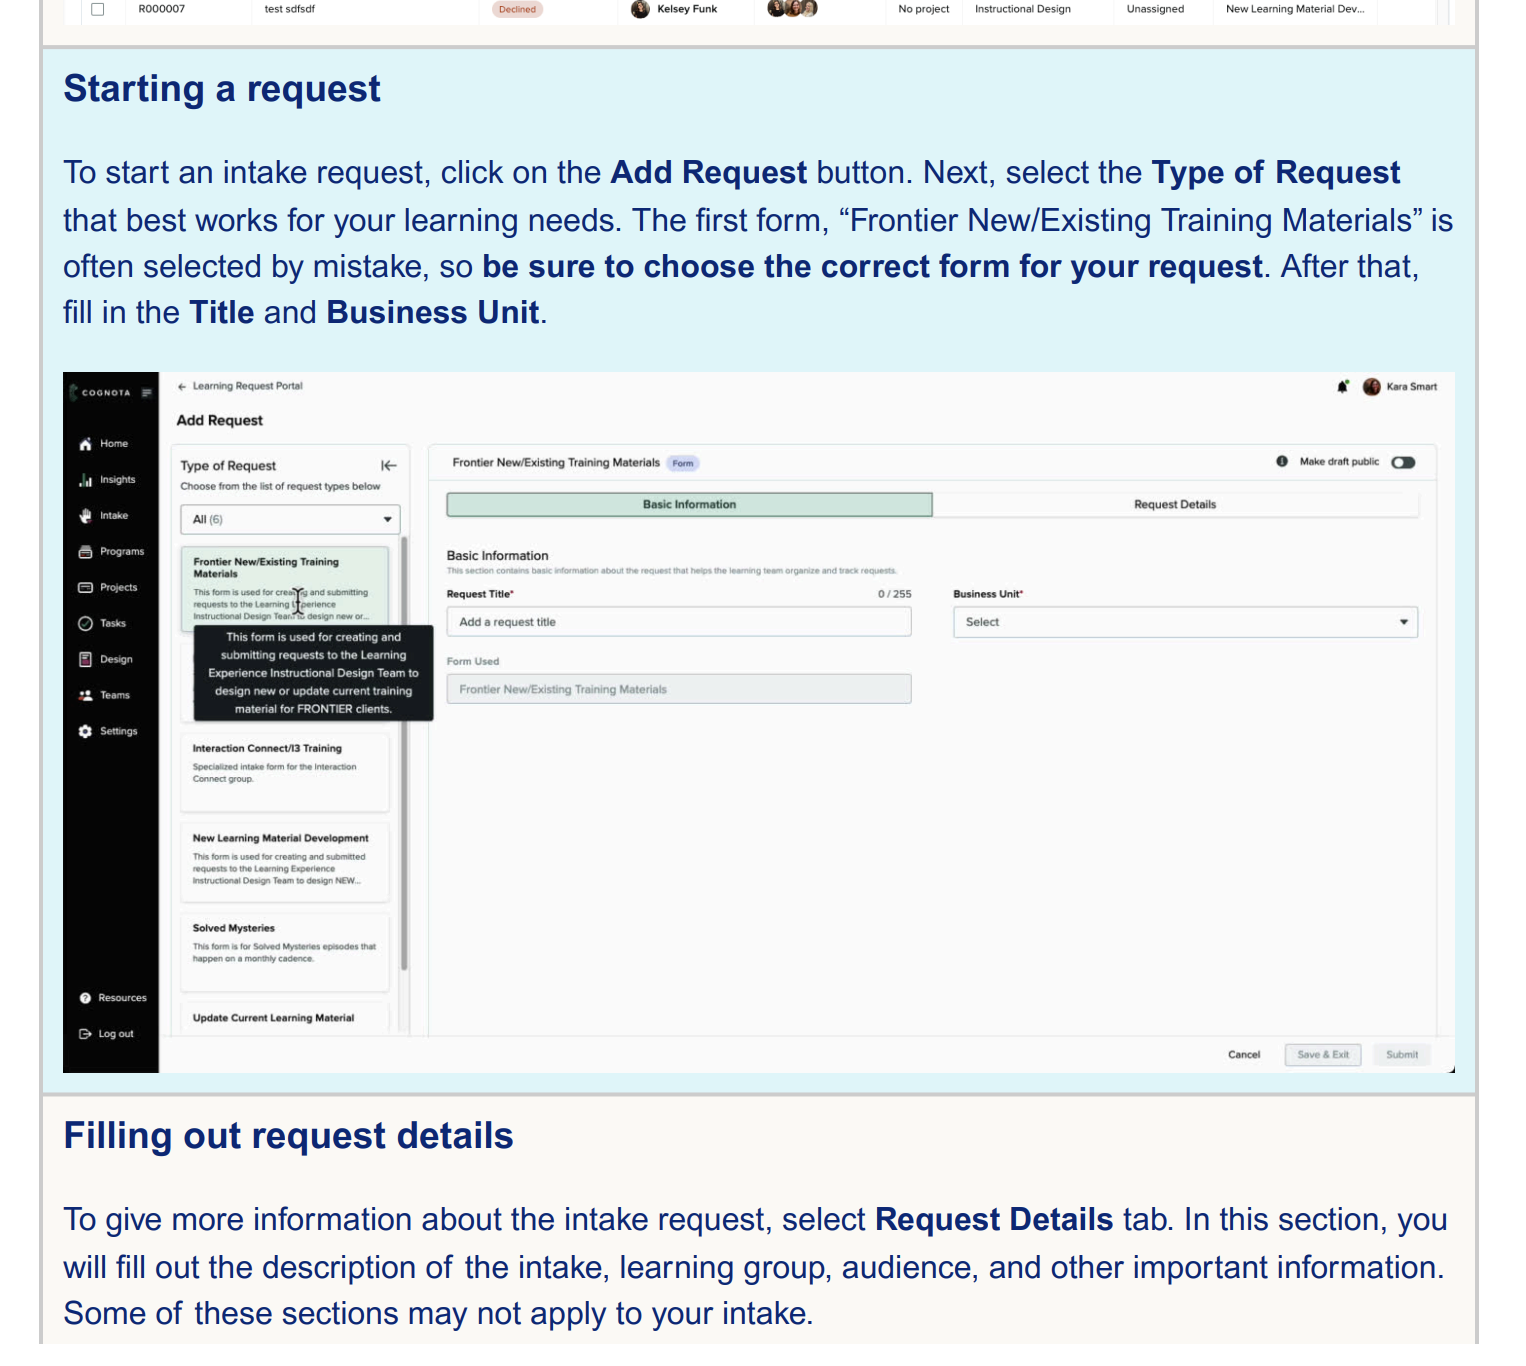Select the Frontier New/Existing Training Materials card
1526x1366 pixels.
pyautogui.click(x=285, y=588)
